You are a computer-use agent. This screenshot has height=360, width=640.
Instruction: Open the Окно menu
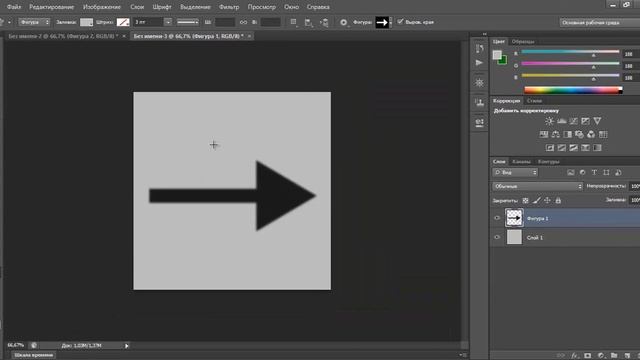[291, 7]
